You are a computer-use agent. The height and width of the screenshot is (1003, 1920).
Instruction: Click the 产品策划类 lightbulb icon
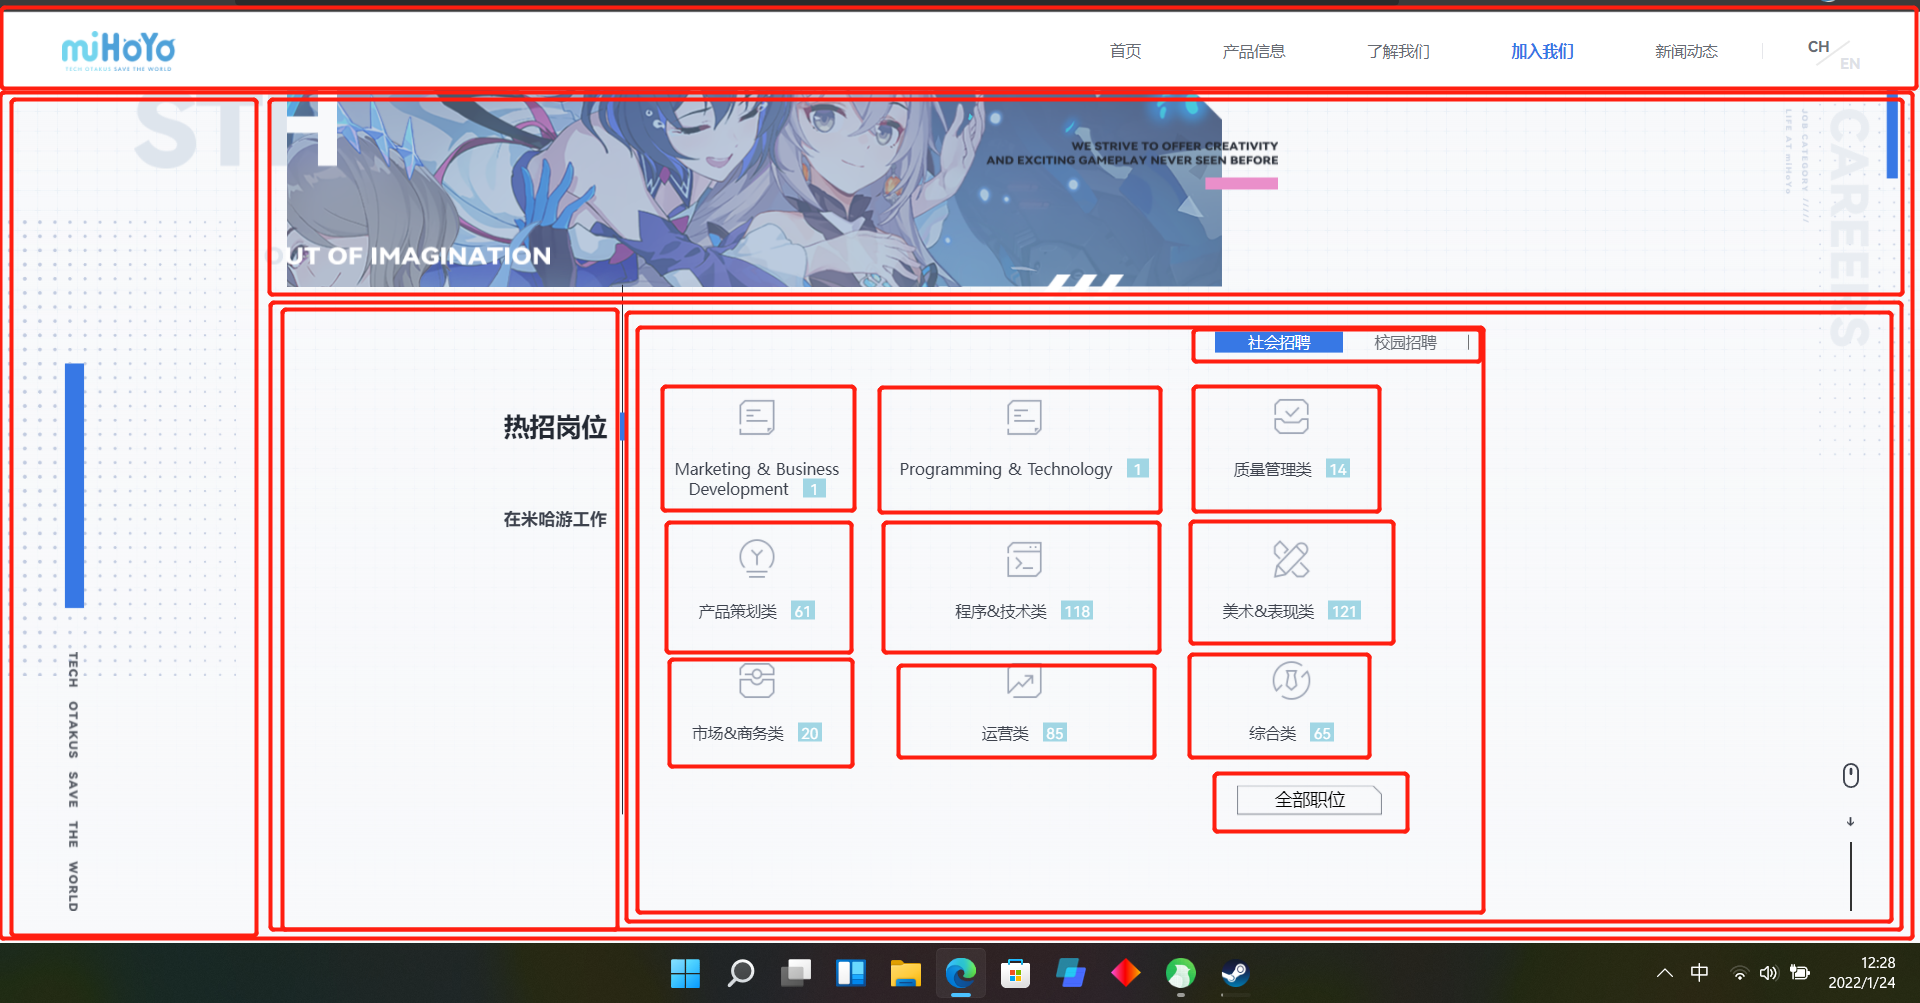click(757, 558)
